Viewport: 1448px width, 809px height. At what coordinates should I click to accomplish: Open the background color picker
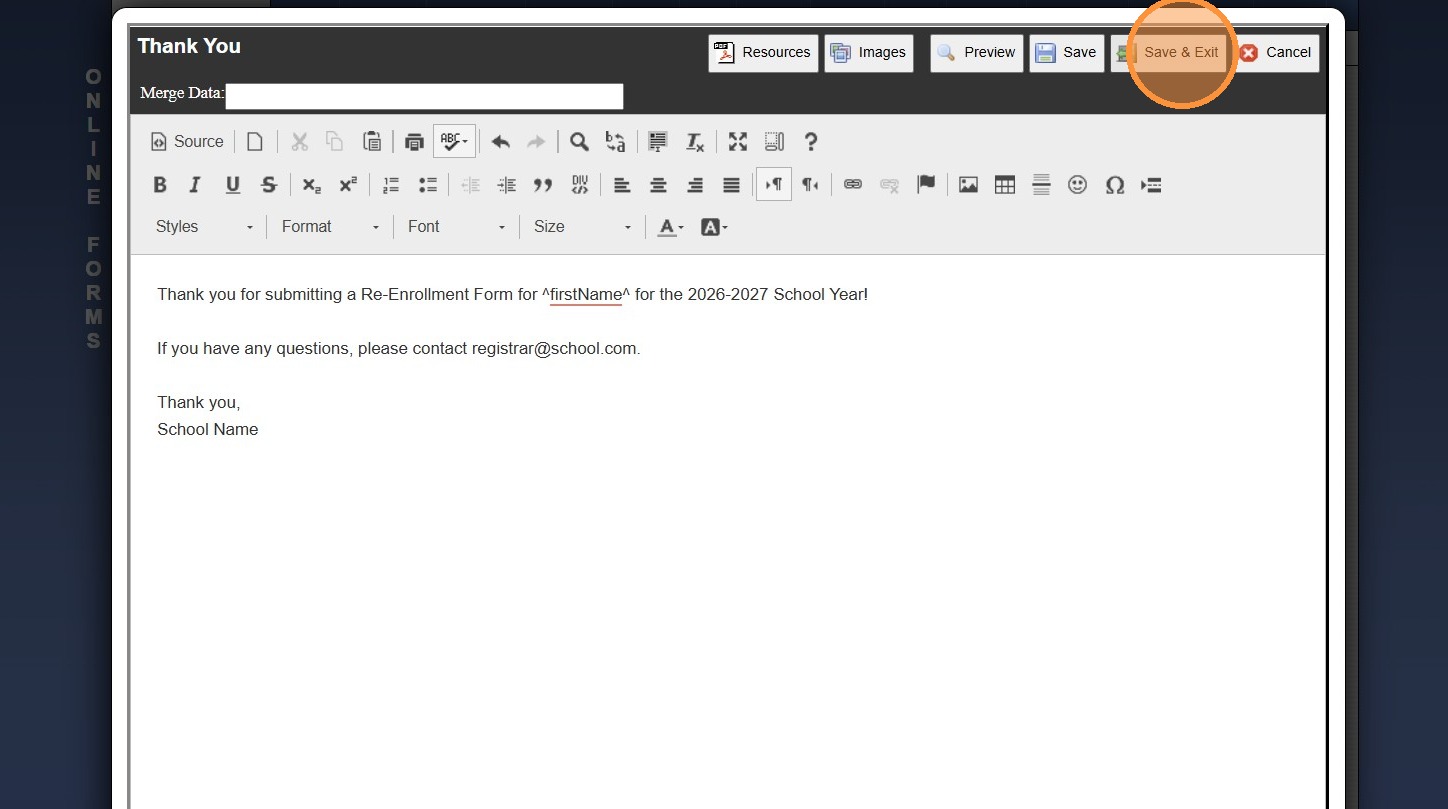[x=714, y=227]
